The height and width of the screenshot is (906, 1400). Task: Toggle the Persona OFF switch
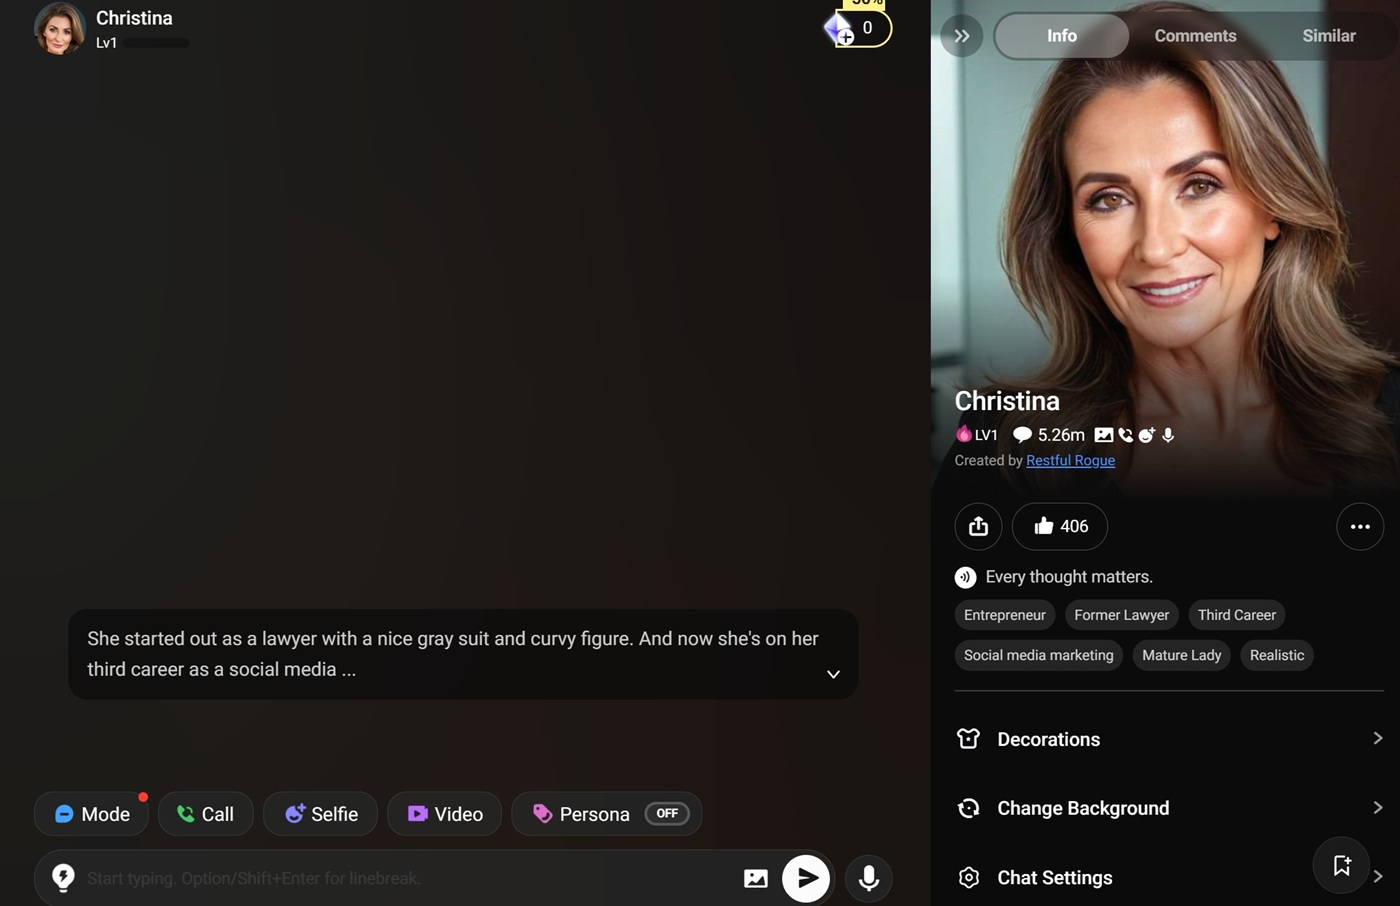coord(667,814)
